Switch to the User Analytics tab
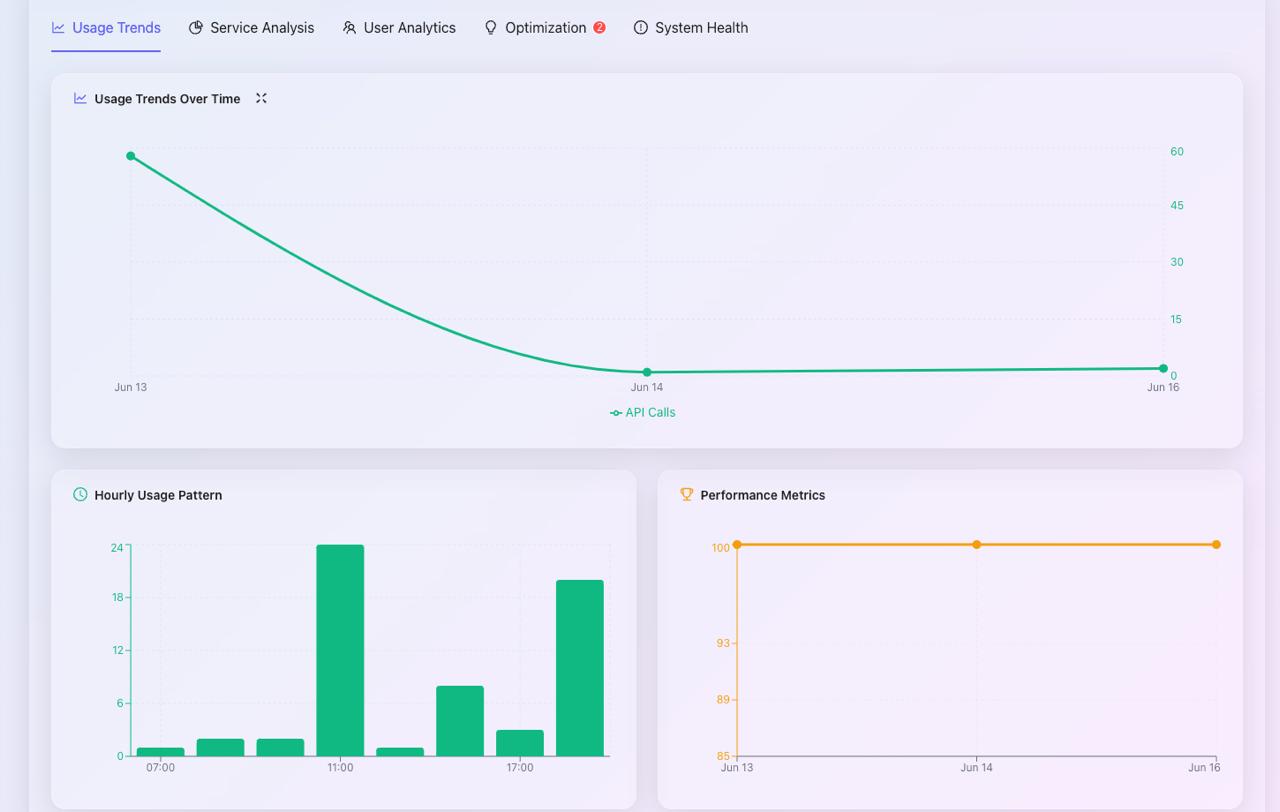 pyautogui.click(x=409, y=28)
